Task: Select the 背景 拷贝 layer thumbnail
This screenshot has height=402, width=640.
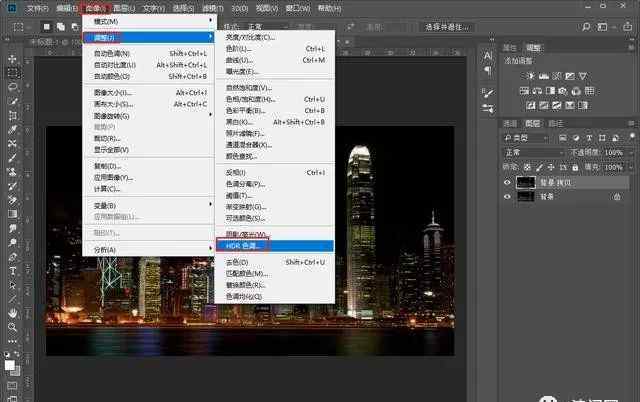Action: 524,183
